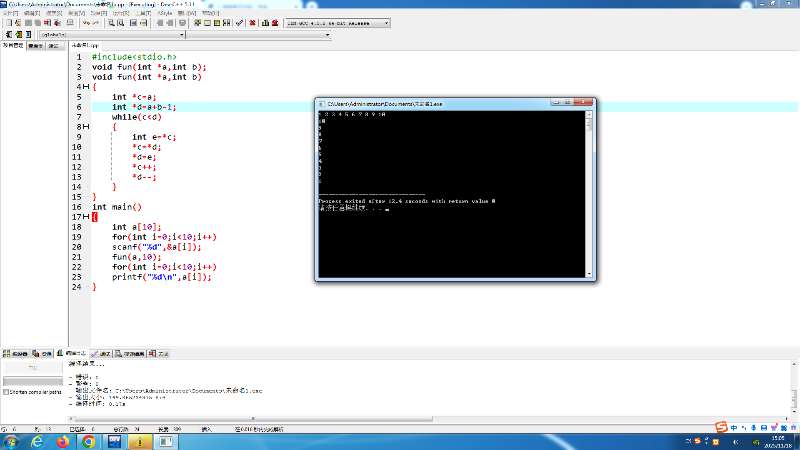The width and height of the screenshot is (800, 450).
Task: Open the AStyle menu
Action: (x=165, y=13)
